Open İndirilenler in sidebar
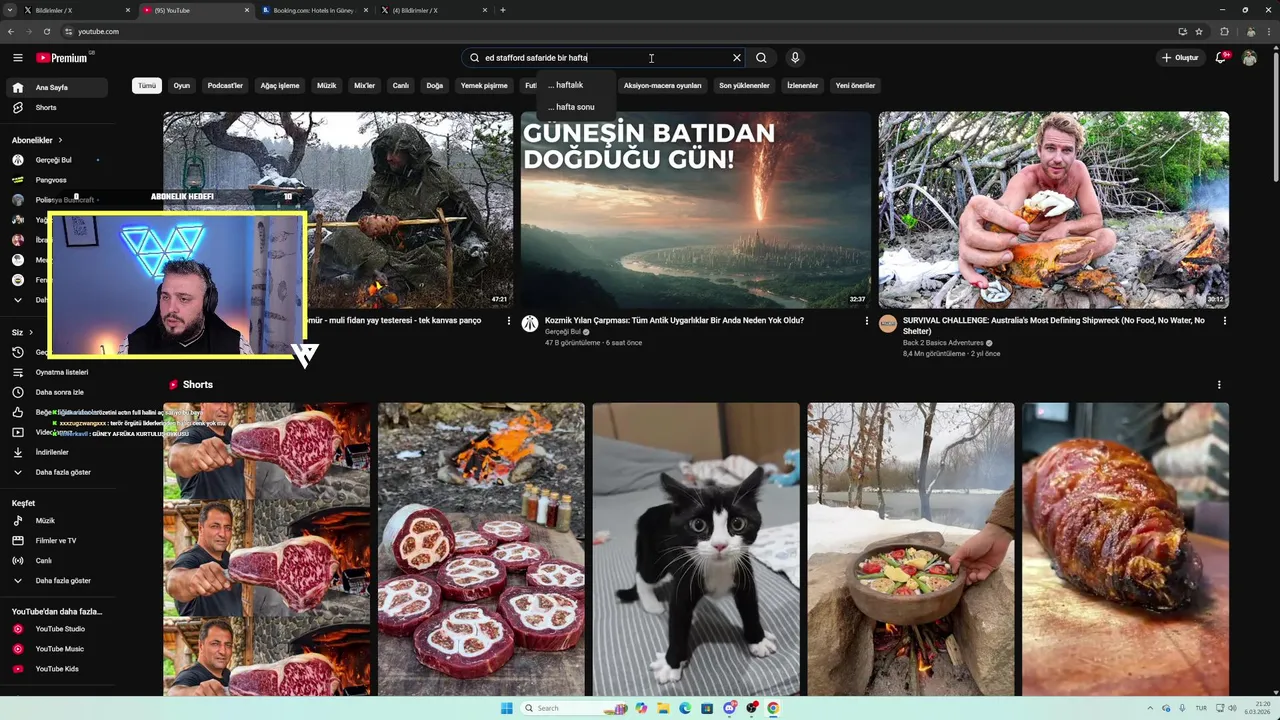 pyautogui.click(x=58, y=452)
